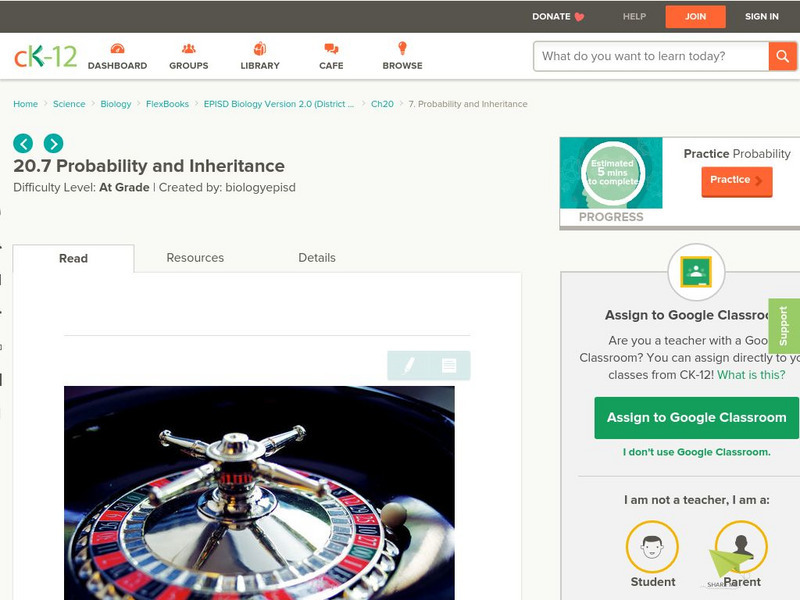Screen dimensions: 800x600
Task: Choose the Parent silhouette icon
Action: point(741,546)
